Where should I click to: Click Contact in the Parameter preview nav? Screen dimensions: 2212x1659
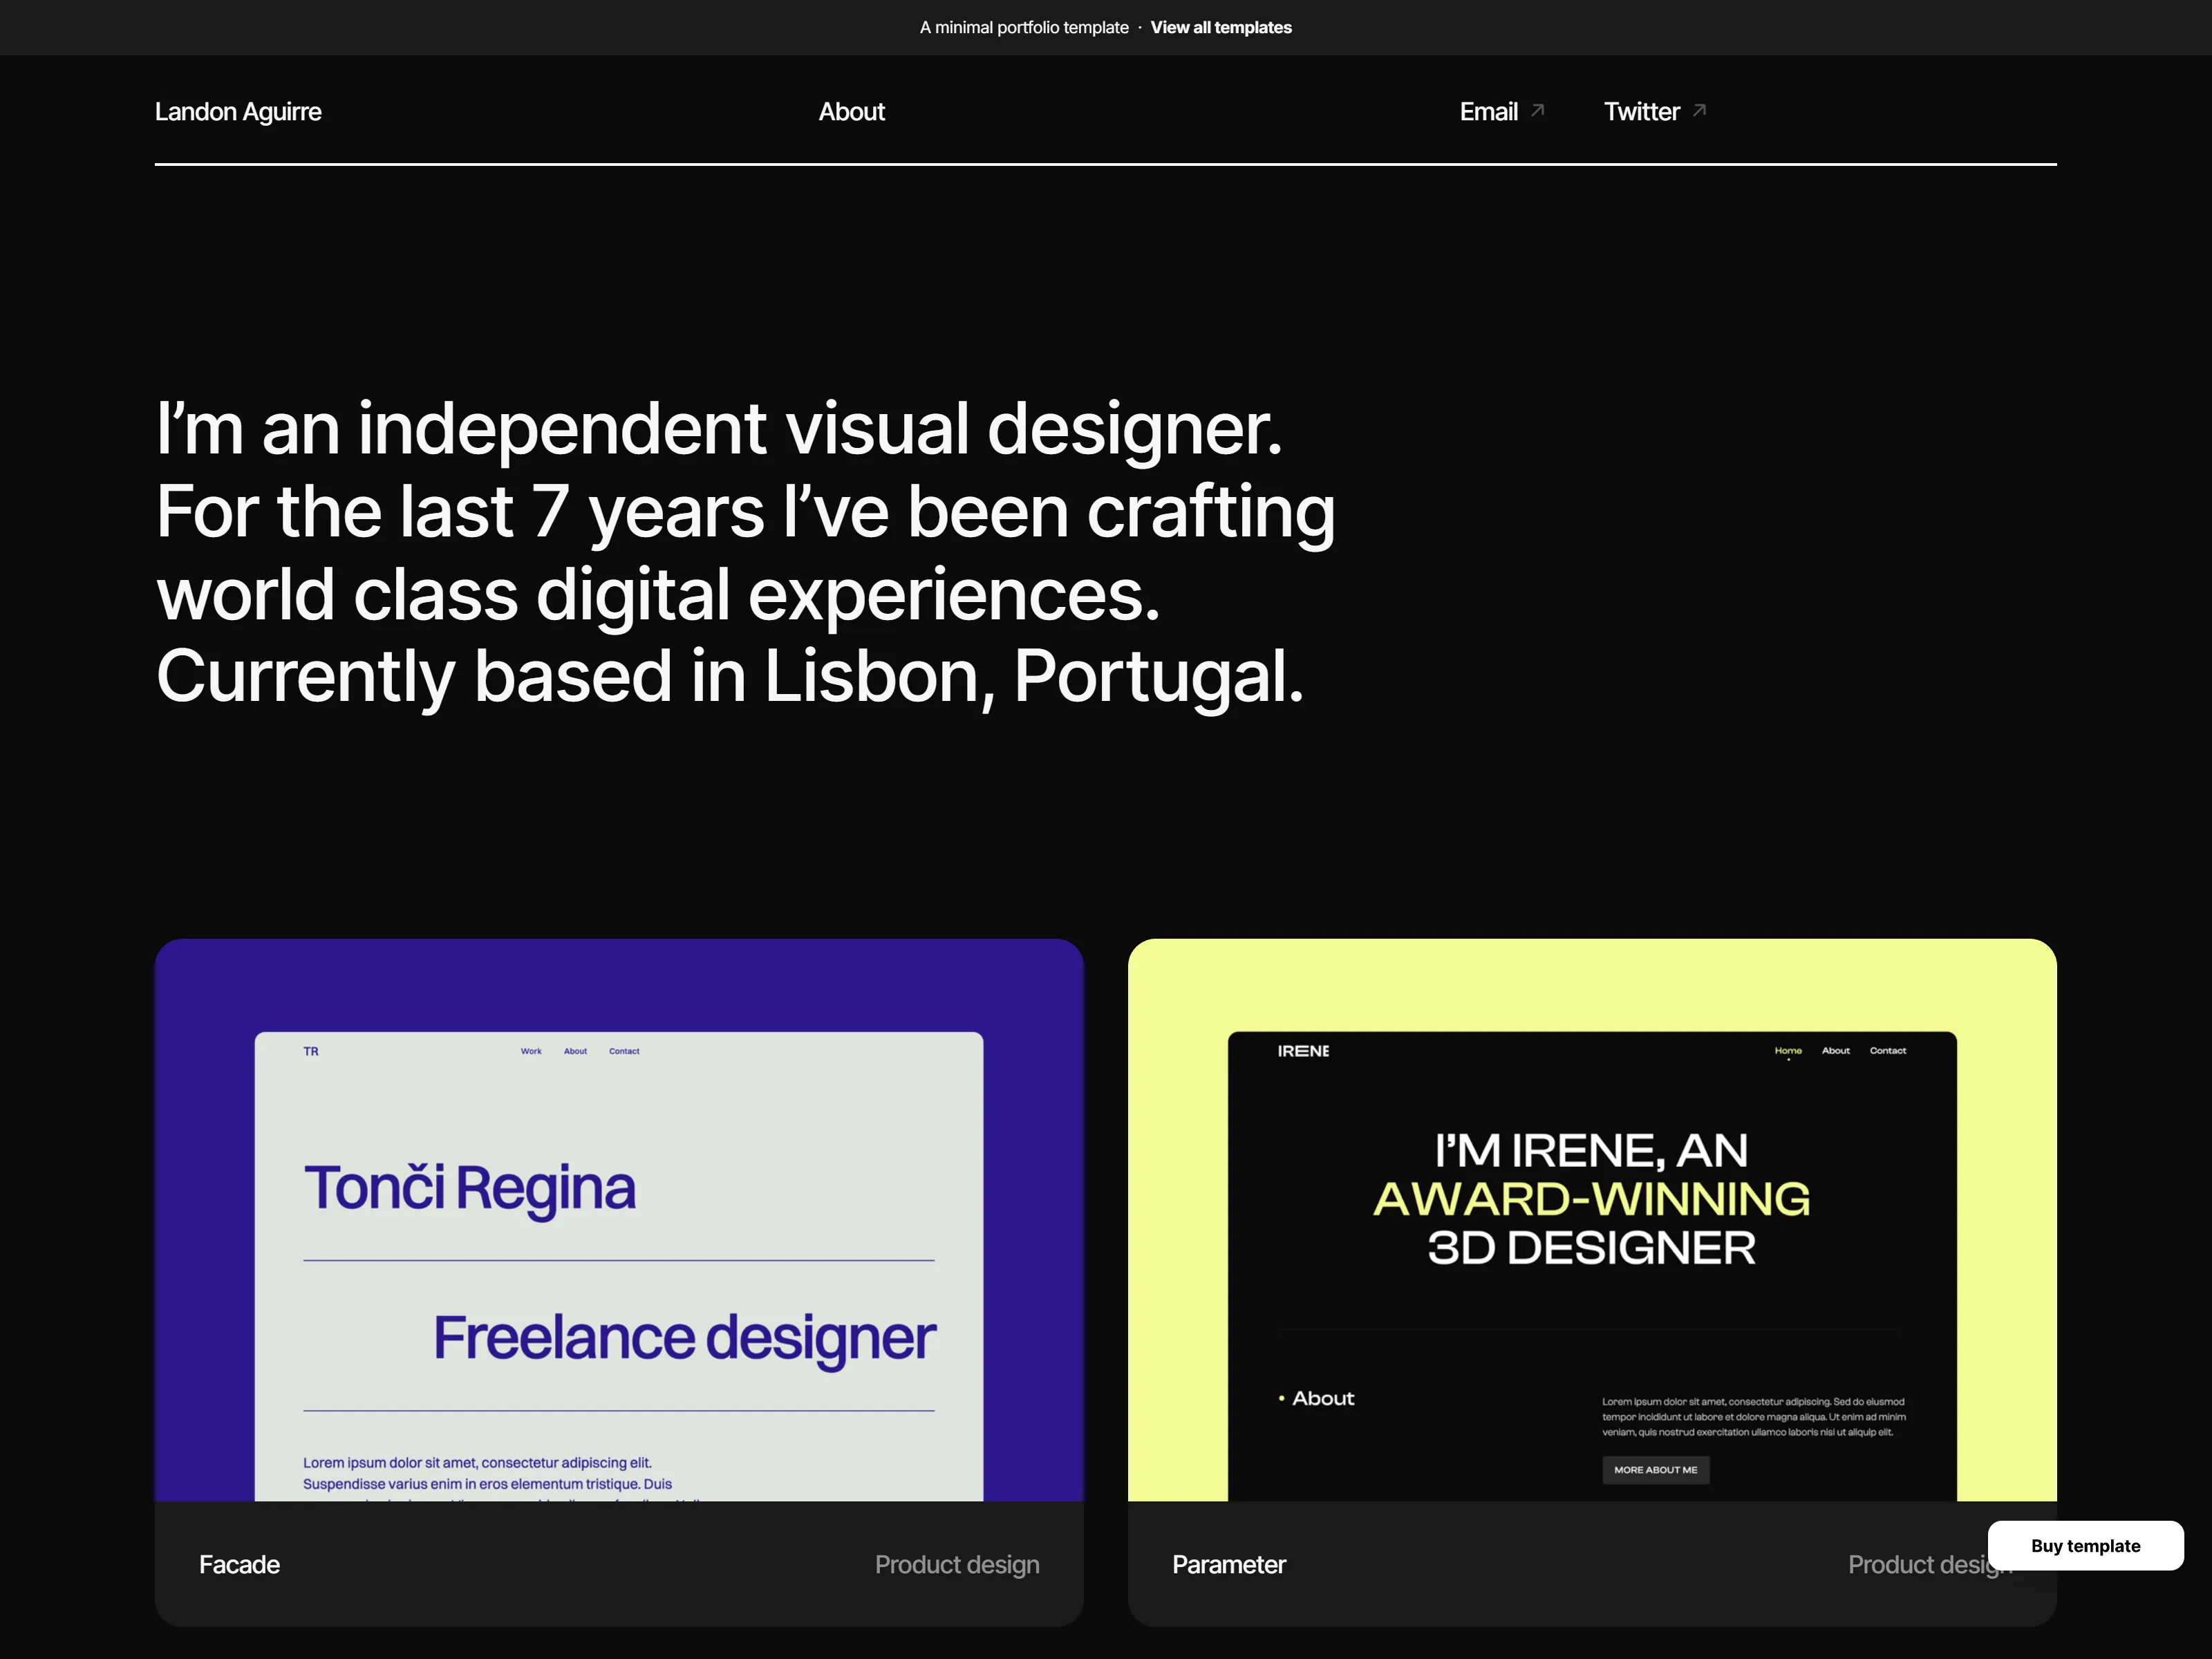[x=1888, y=1051]
